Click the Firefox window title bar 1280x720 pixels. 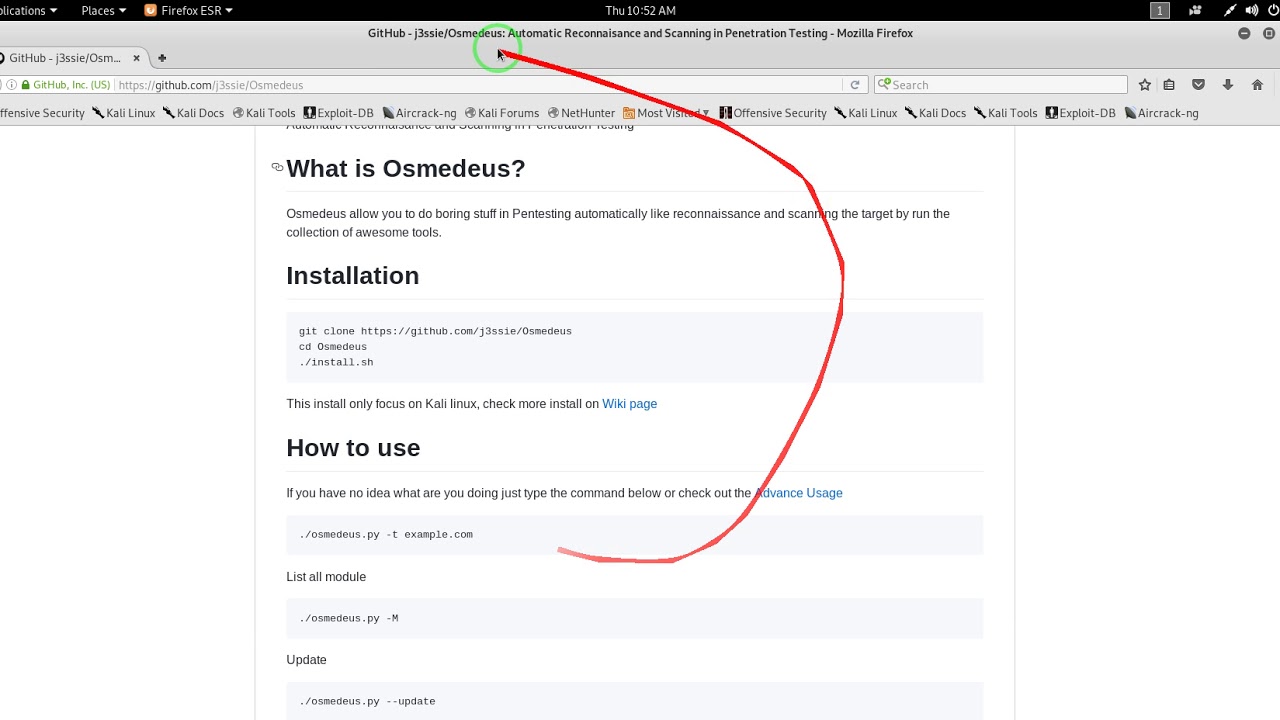tap(640, 33)
